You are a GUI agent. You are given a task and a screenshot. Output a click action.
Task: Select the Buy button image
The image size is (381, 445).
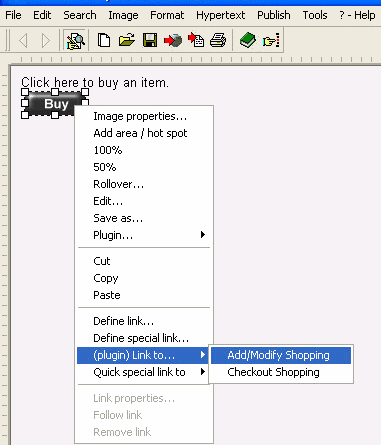pyautogui.click(x=55, y=104)
